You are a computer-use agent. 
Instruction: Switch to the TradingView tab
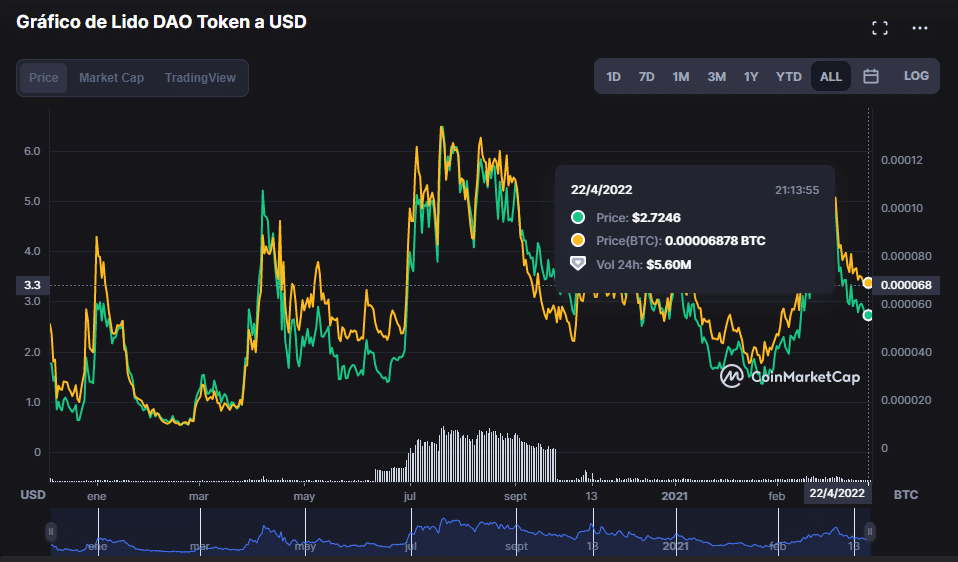(x=200, y=78)
